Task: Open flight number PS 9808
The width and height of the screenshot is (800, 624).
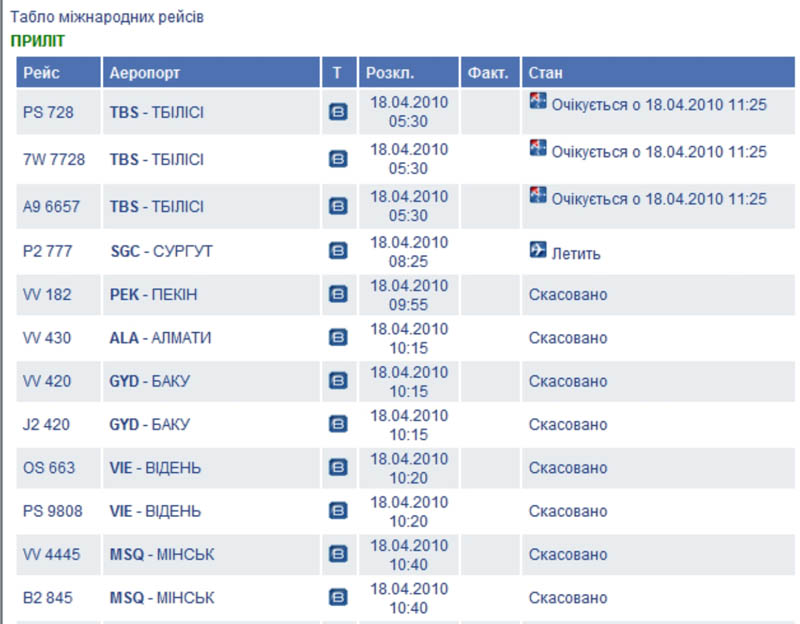Action: tap(52, 511)
